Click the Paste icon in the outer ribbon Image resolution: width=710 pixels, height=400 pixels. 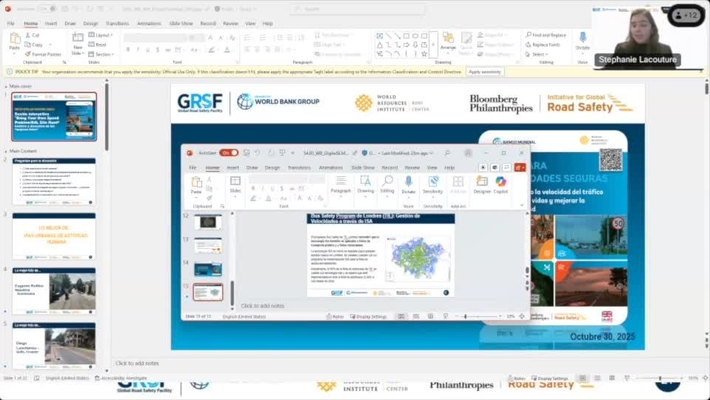15,41
